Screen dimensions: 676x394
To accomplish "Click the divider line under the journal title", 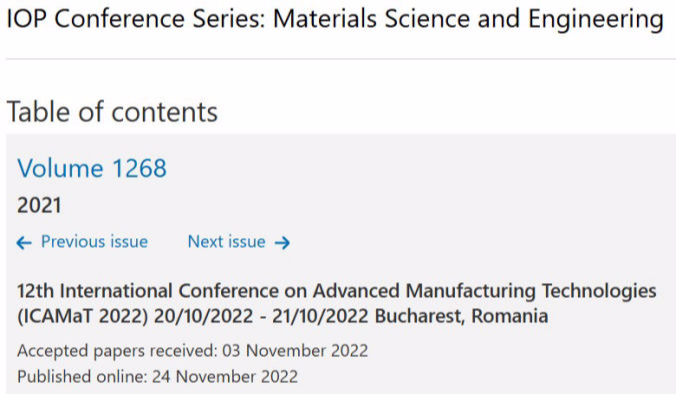I will pos(341,59).
